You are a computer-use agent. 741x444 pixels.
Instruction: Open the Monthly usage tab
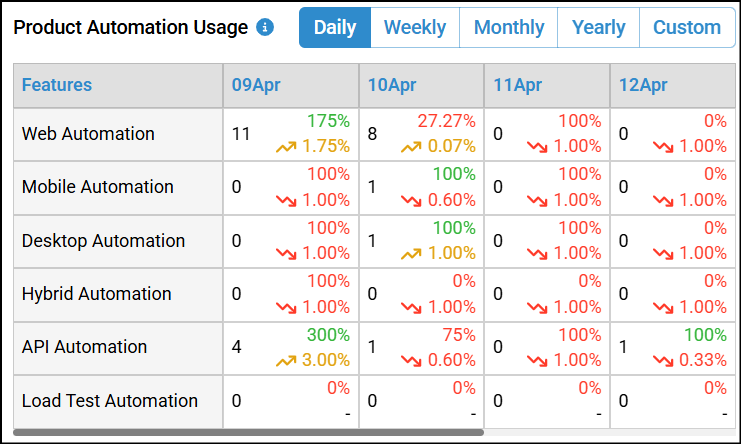pyautogui.click(x=509, y=28)
